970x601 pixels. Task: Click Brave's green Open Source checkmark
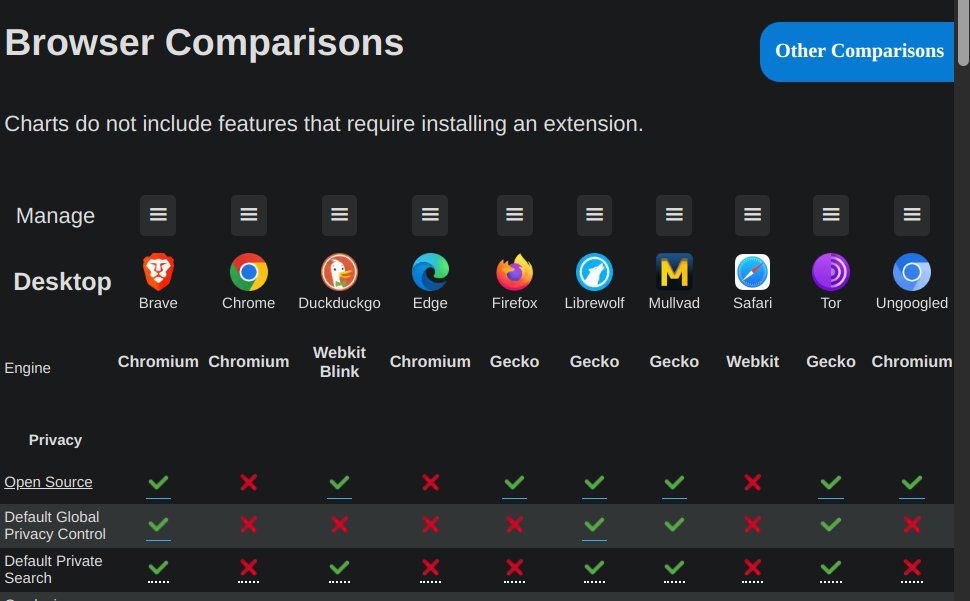coord(158,482)
